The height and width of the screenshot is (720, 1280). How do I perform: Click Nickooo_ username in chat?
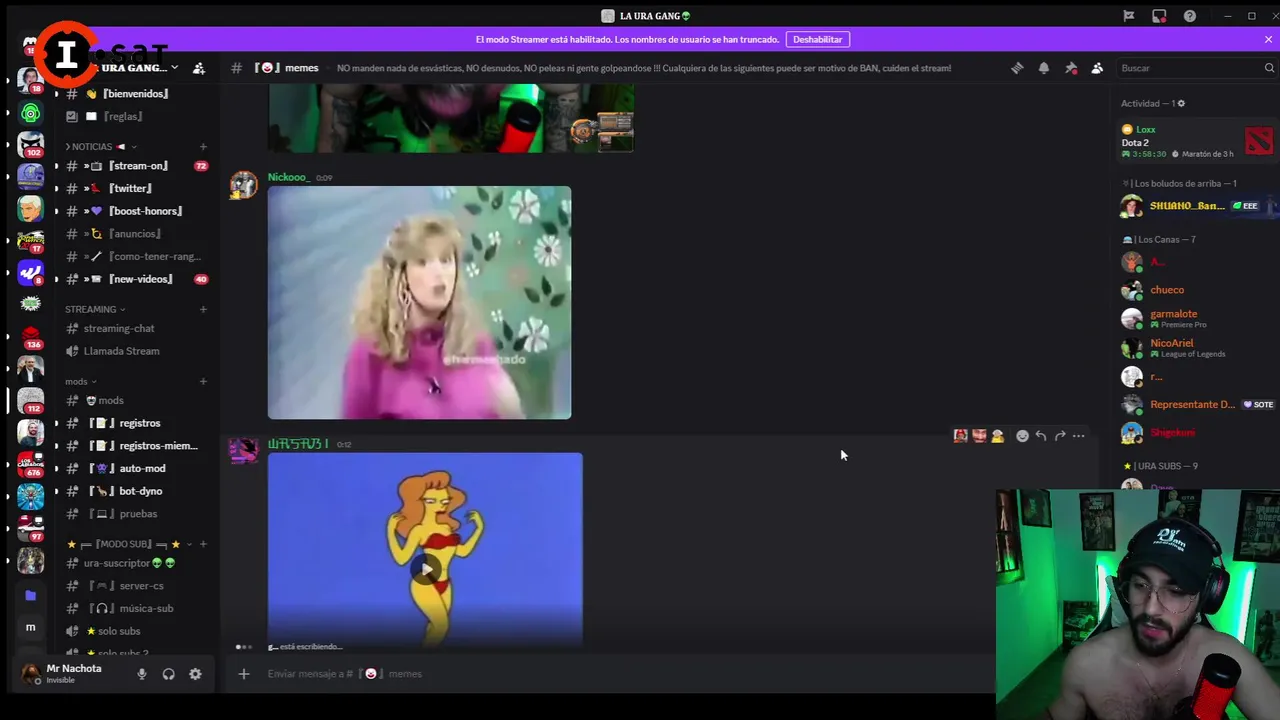click(x=289, y=177)
